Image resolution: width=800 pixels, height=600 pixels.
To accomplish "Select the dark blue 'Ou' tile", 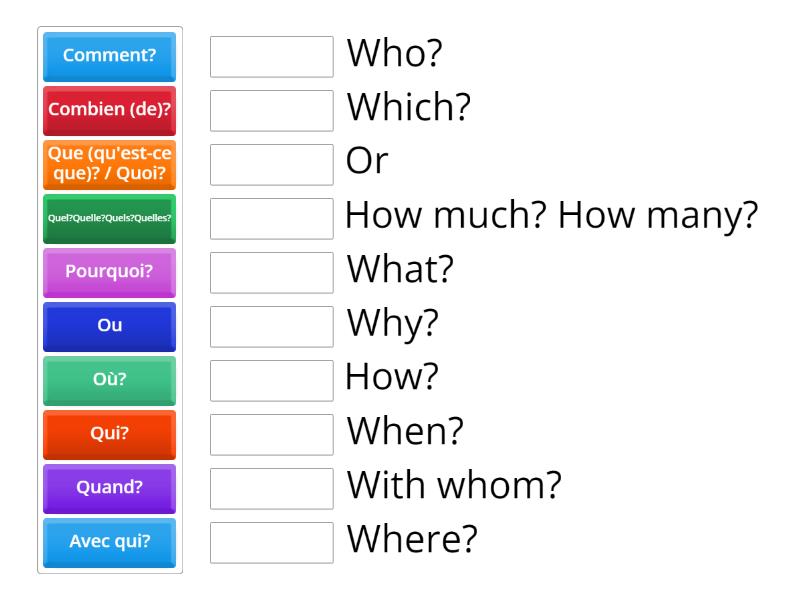I will [108, 325].
